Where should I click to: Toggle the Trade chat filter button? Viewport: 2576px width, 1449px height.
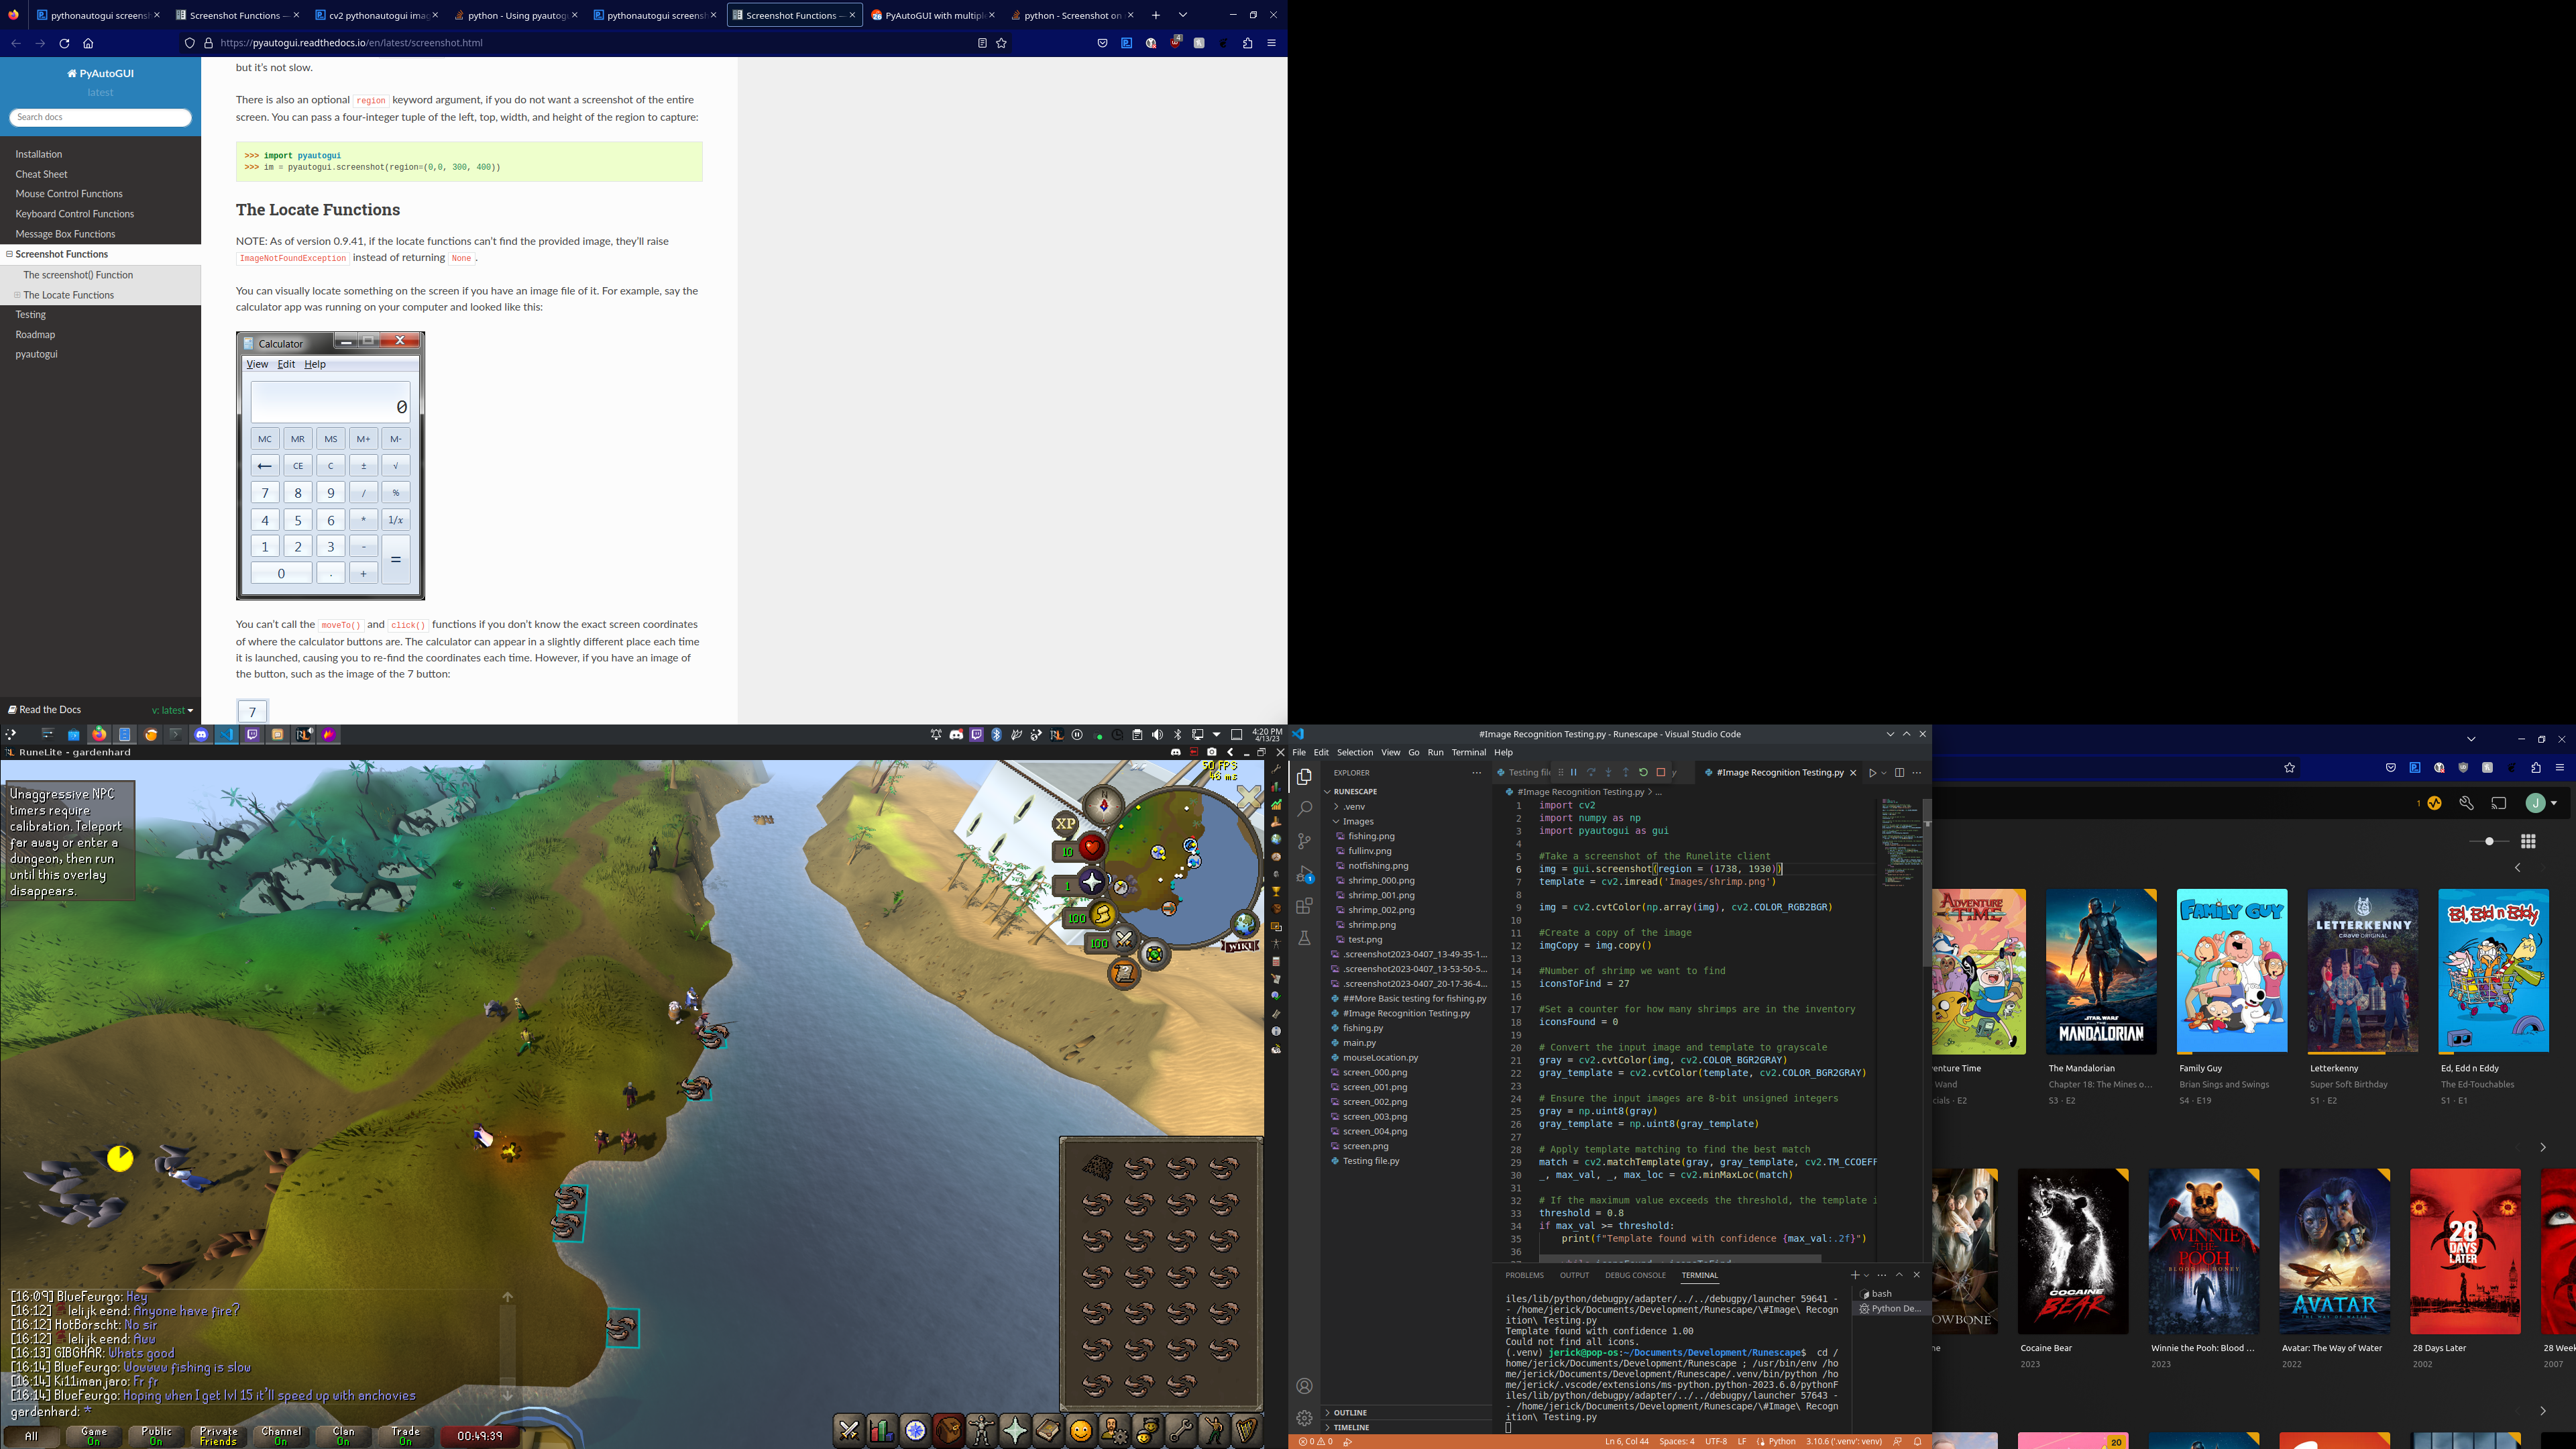click(405, 1436)
